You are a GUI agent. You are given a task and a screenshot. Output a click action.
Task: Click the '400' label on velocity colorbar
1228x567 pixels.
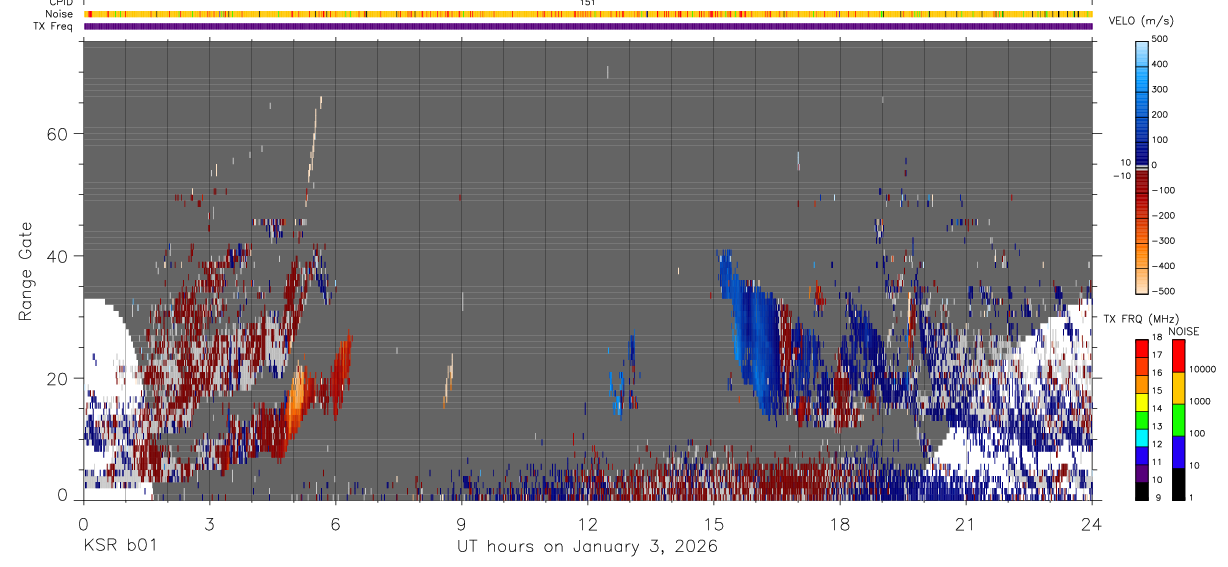pyautogui.click(x=1160, y=64)
